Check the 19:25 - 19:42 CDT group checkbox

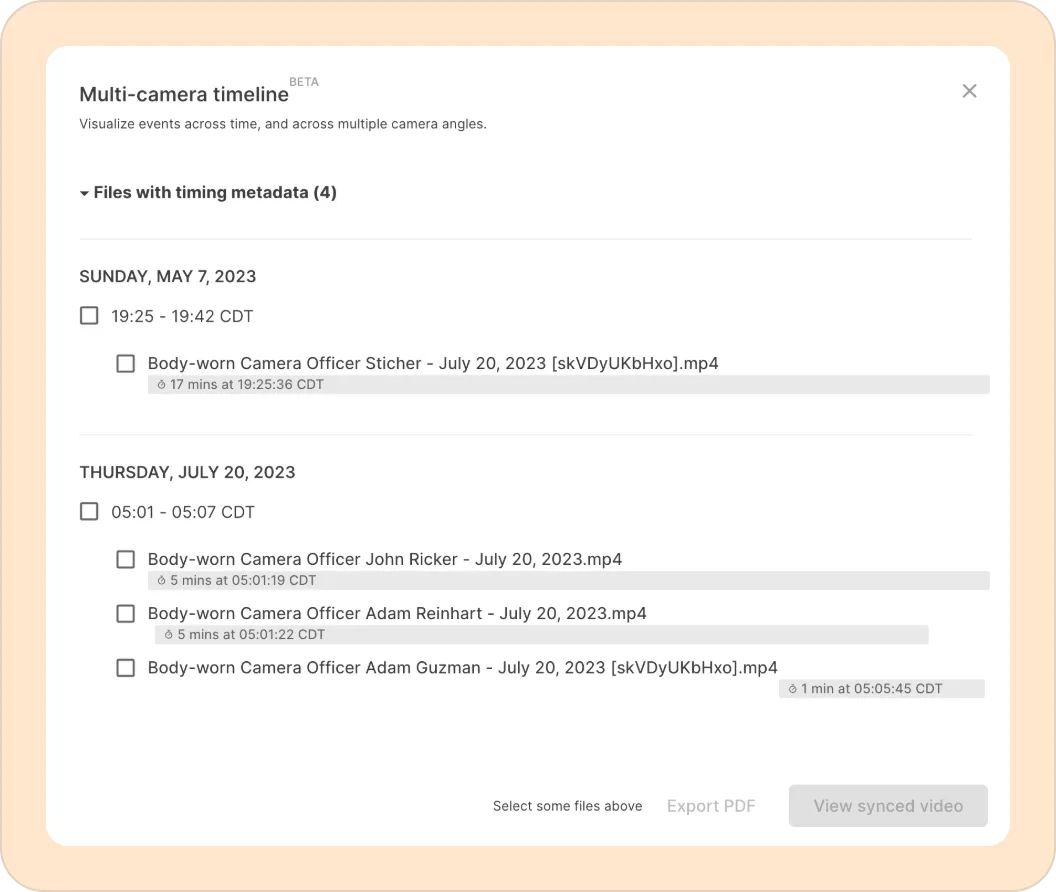pos(89,316)
